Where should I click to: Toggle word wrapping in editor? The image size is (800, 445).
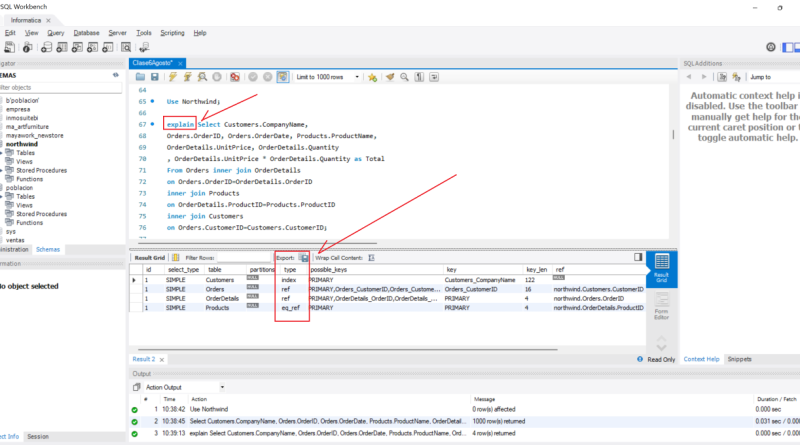tap(434, 77)
